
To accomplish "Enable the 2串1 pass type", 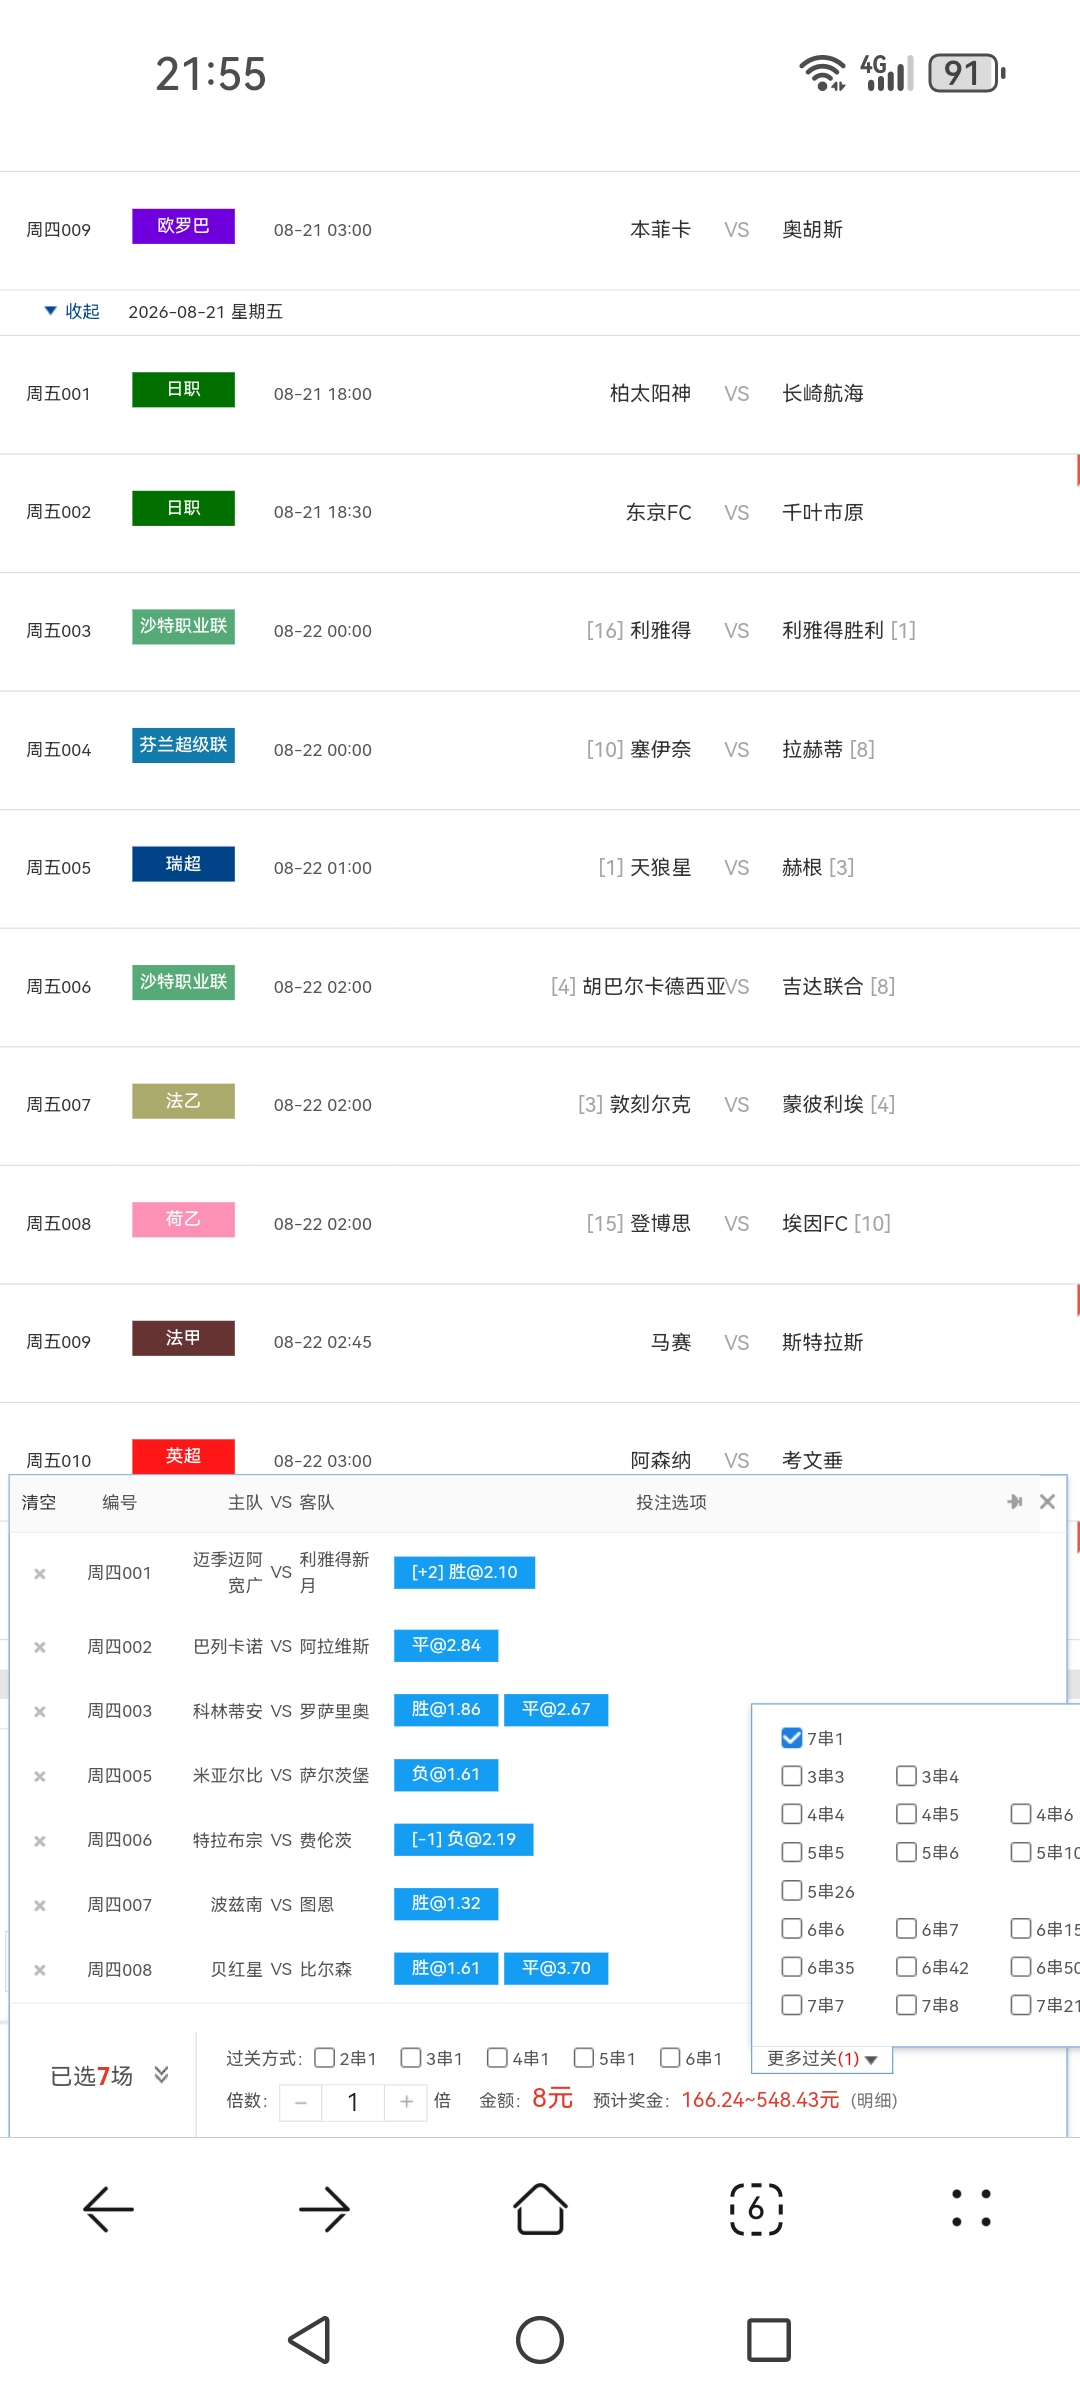I will [324, 2058].
